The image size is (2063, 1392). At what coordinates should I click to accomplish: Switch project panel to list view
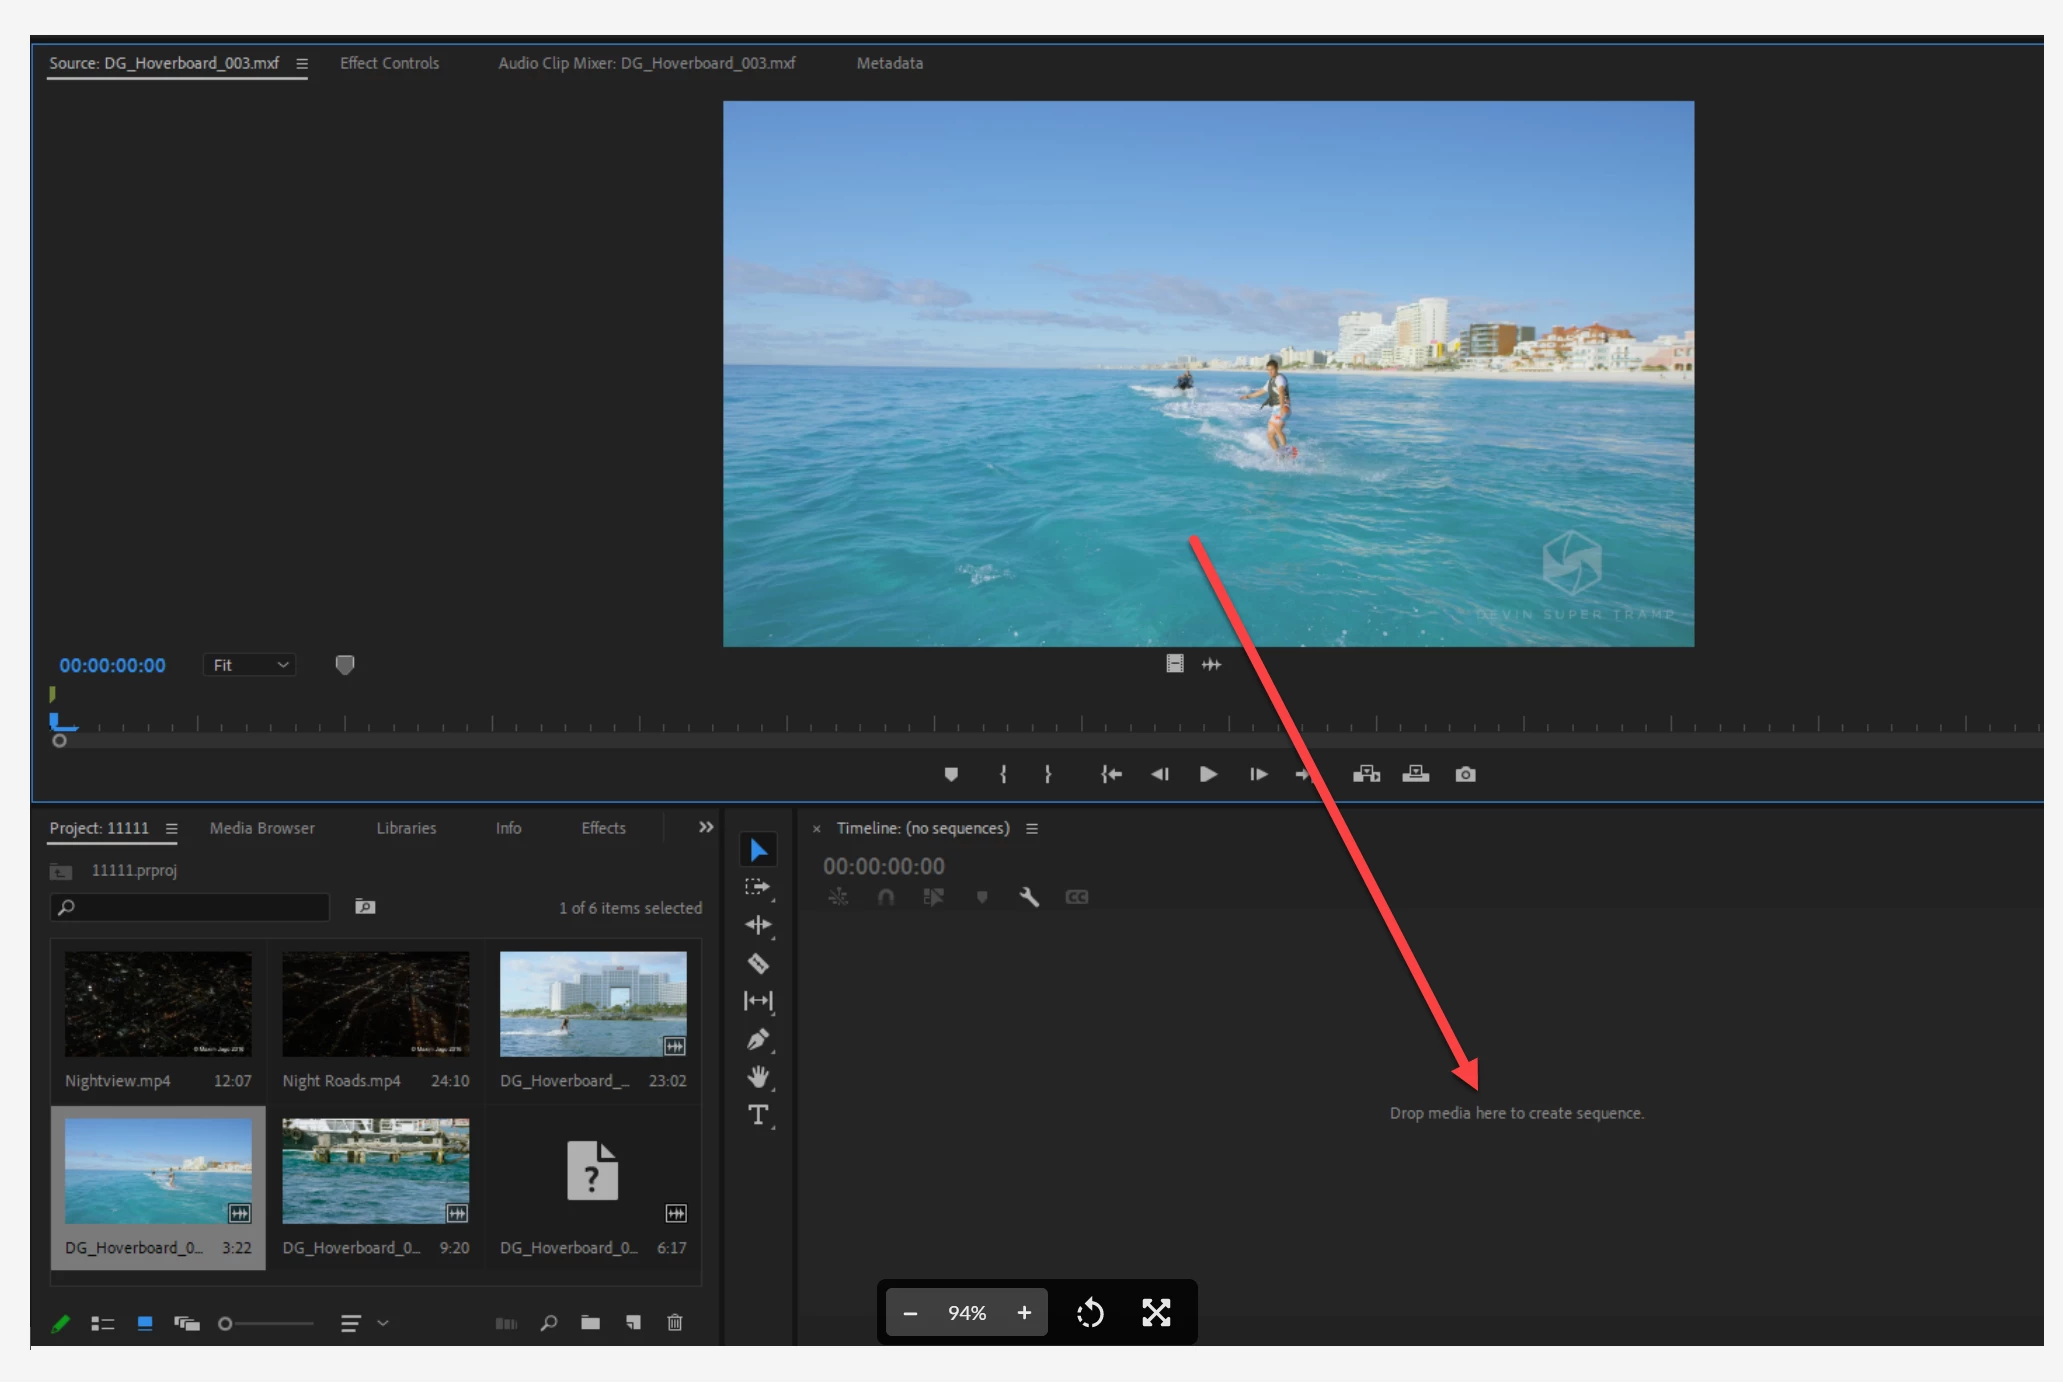(x=102, y=1323)
